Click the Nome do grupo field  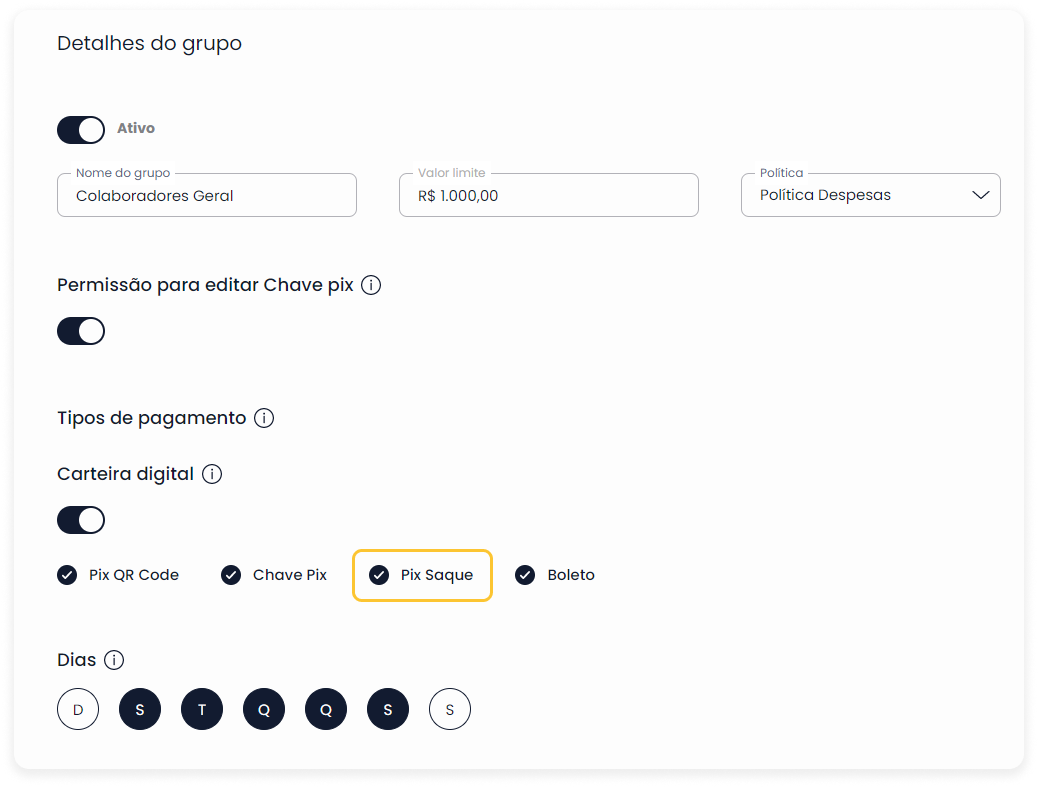(207, 195)
